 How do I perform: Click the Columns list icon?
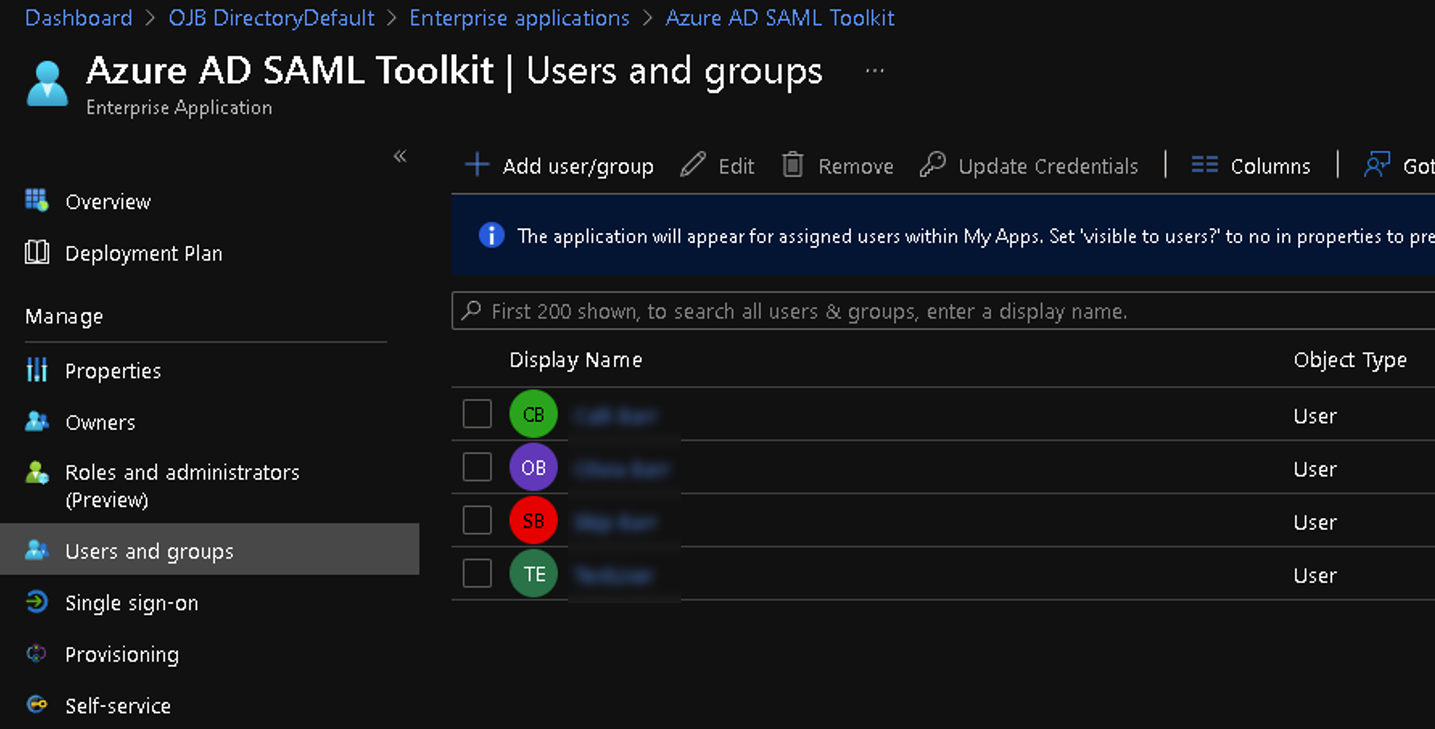[x=1205, y=165]
